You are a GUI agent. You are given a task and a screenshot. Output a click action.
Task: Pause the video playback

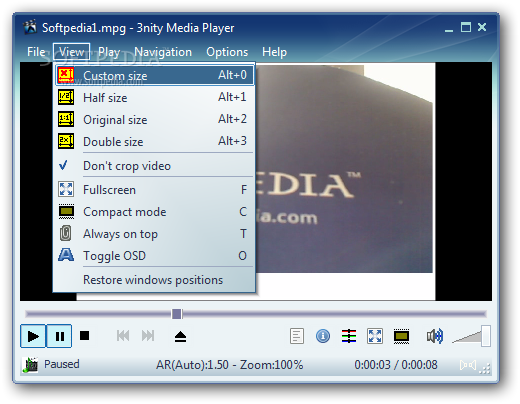click(x=59, y=336)
